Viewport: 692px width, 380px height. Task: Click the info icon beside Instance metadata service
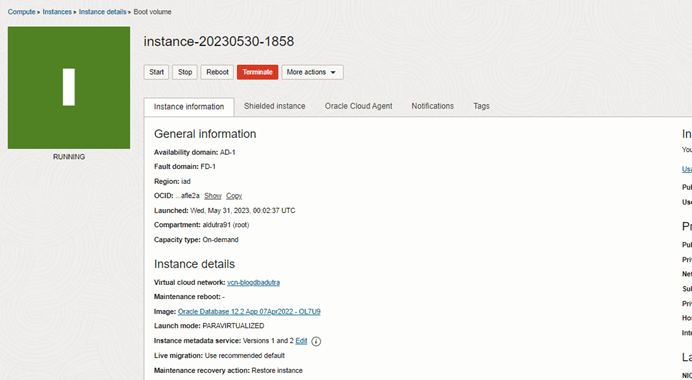coord(316,341)
